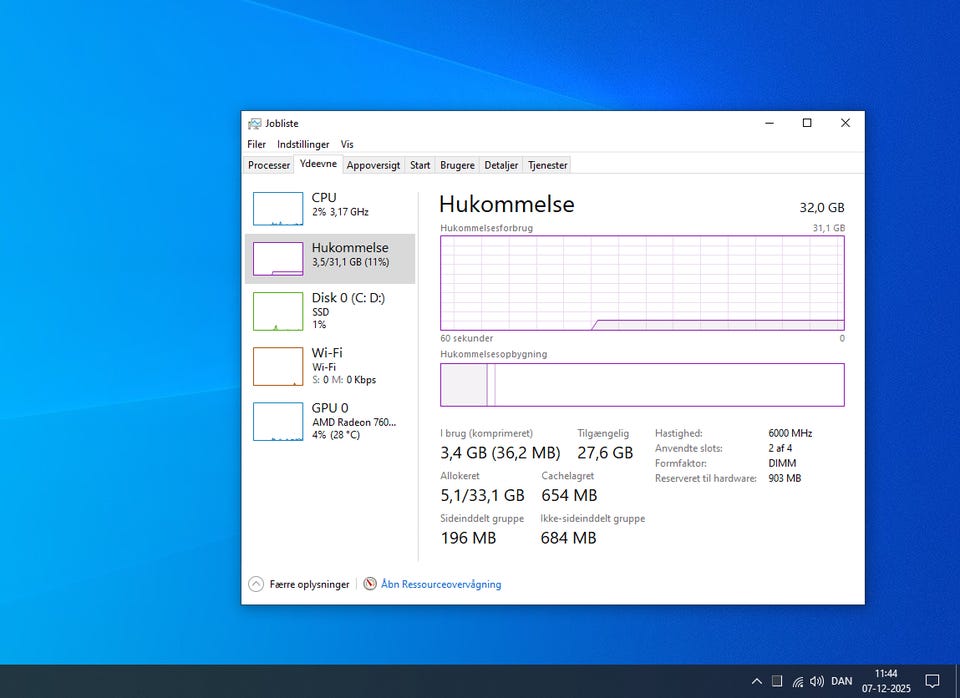Go to the Tjenester tab

coord(547,165)
